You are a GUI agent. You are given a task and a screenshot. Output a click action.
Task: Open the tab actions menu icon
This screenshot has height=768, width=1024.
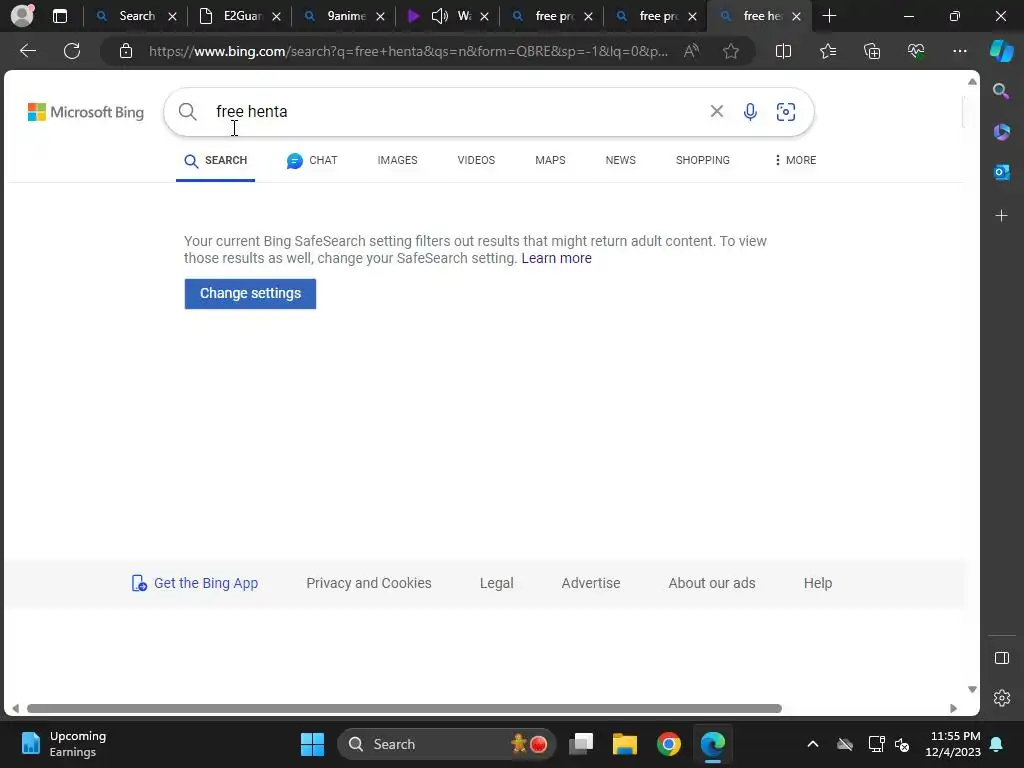pos(60,16)
